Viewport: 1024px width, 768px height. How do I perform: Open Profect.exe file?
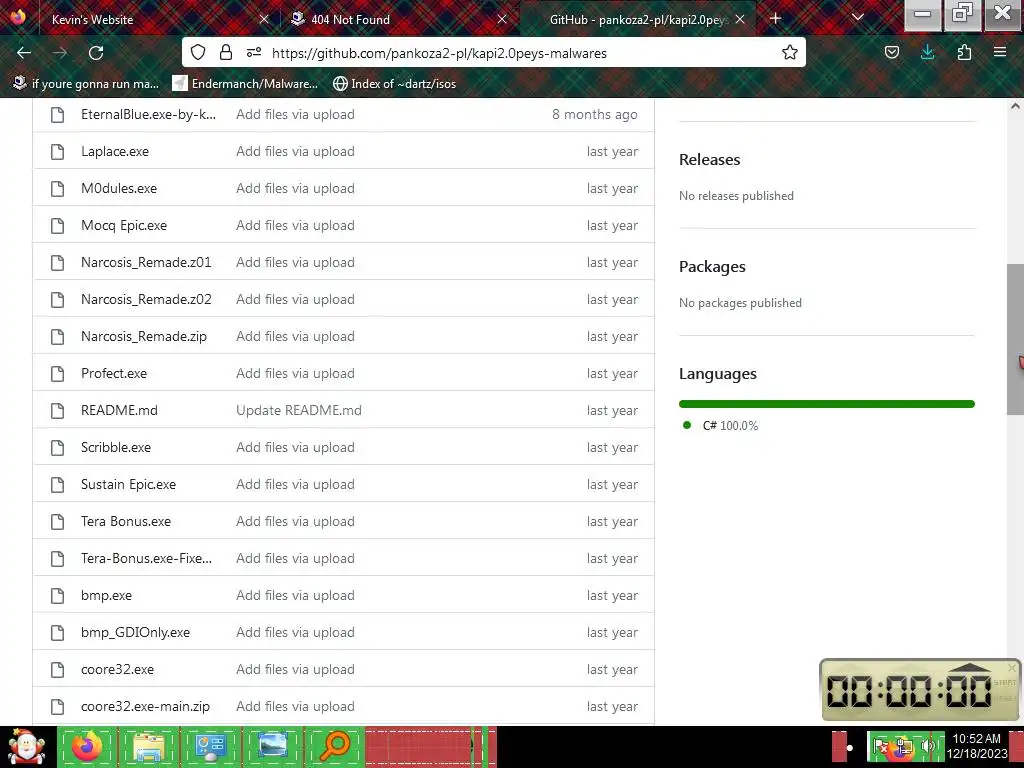coord(114,374)
